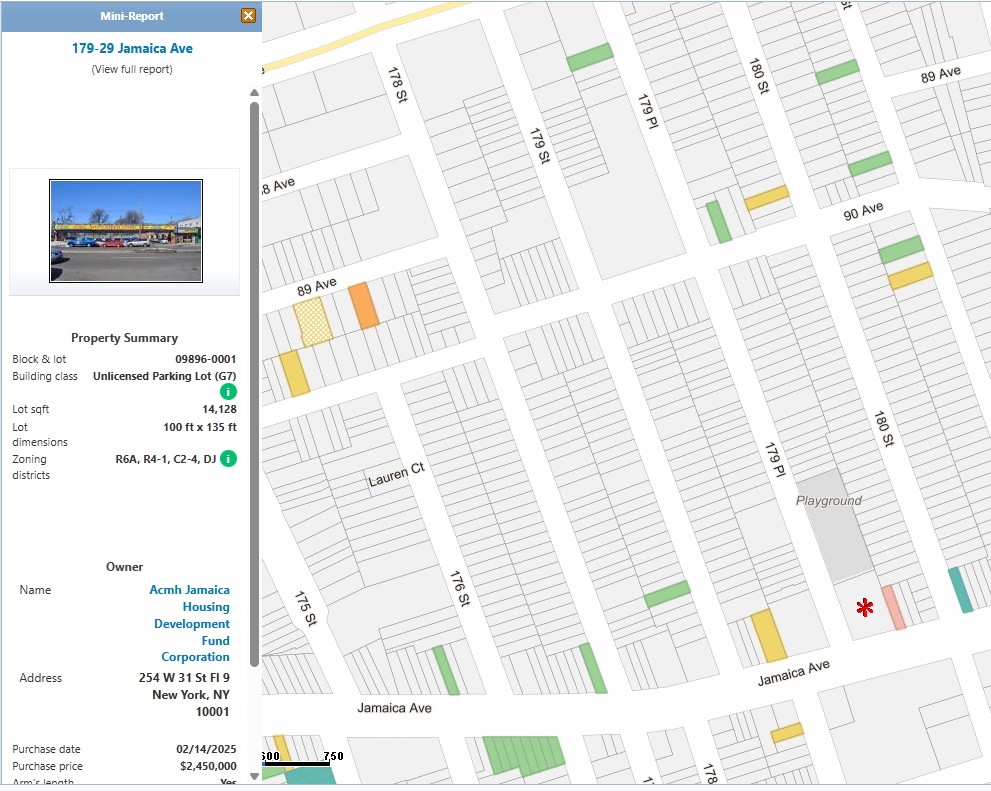Select the orange parcel on 89 Ave

coord(364,306)
